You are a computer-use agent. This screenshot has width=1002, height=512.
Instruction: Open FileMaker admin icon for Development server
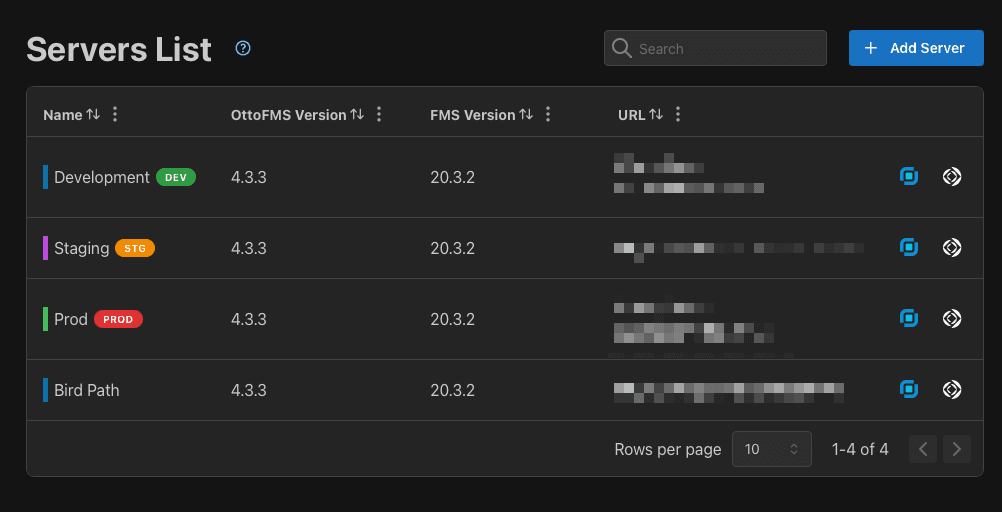tap(952, 177)
